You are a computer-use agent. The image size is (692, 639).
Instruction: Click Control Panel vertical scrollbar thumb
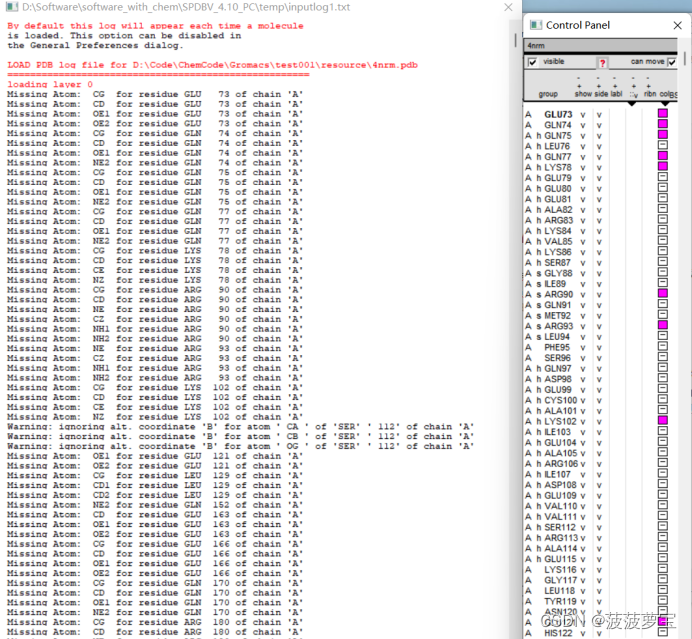[685, 58]
